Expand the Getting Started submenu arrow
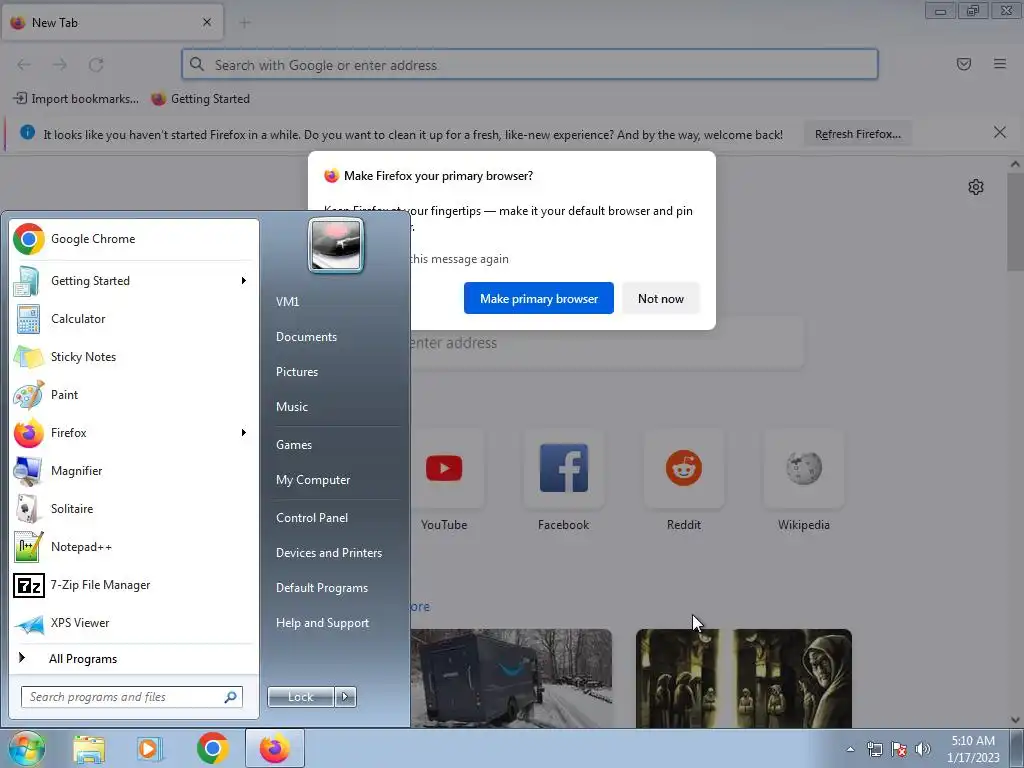 (x=244, y=281)
